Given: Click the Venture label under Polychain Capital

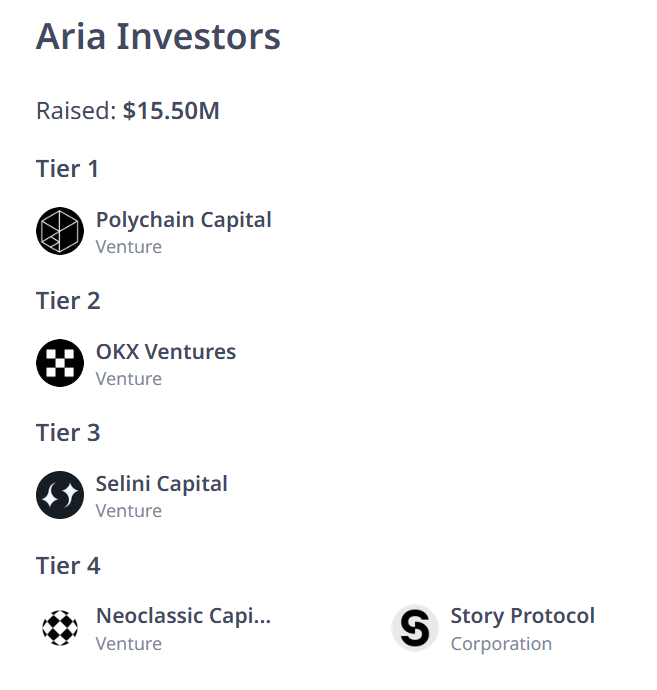Looking at the screenshot, I should pos(128,247).
